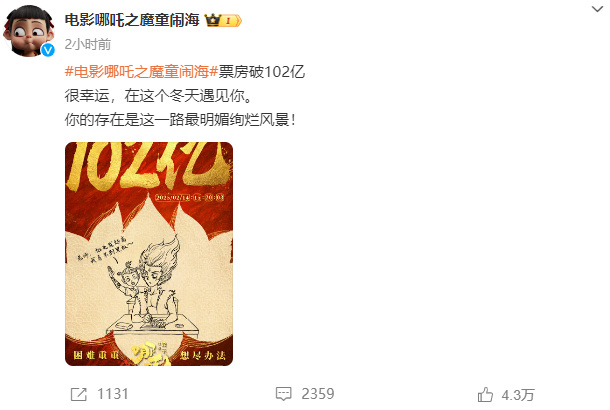Click the gold crown membership icon
The image size is (610, 410).
click(x=213, y=20)
